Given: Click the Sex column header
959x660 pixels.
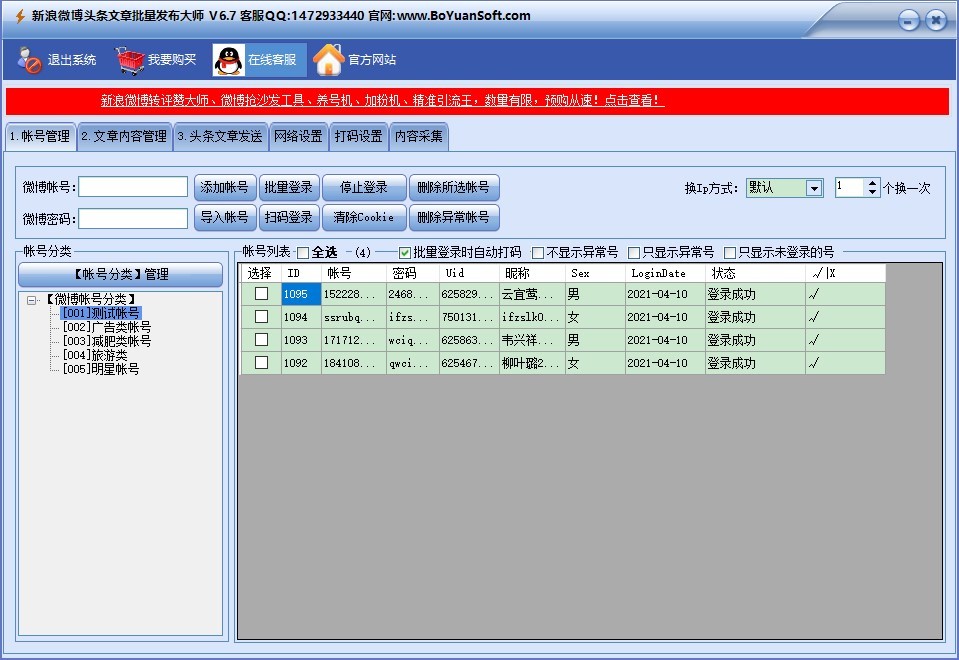Looking at the screenshot, I should pos(595,273).
